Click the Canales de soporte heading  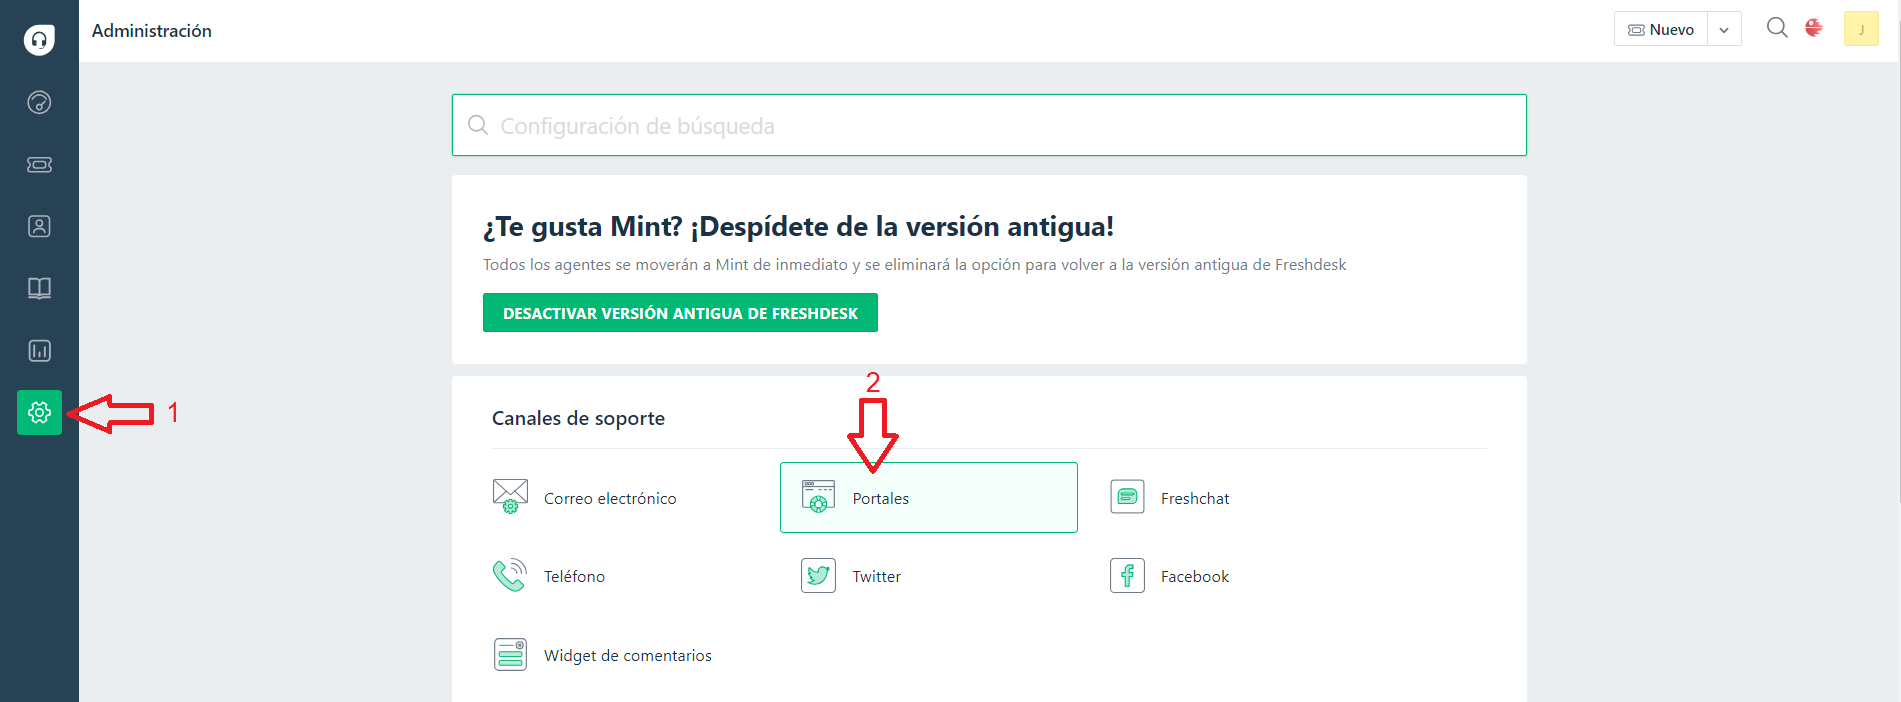click(578, 418)
